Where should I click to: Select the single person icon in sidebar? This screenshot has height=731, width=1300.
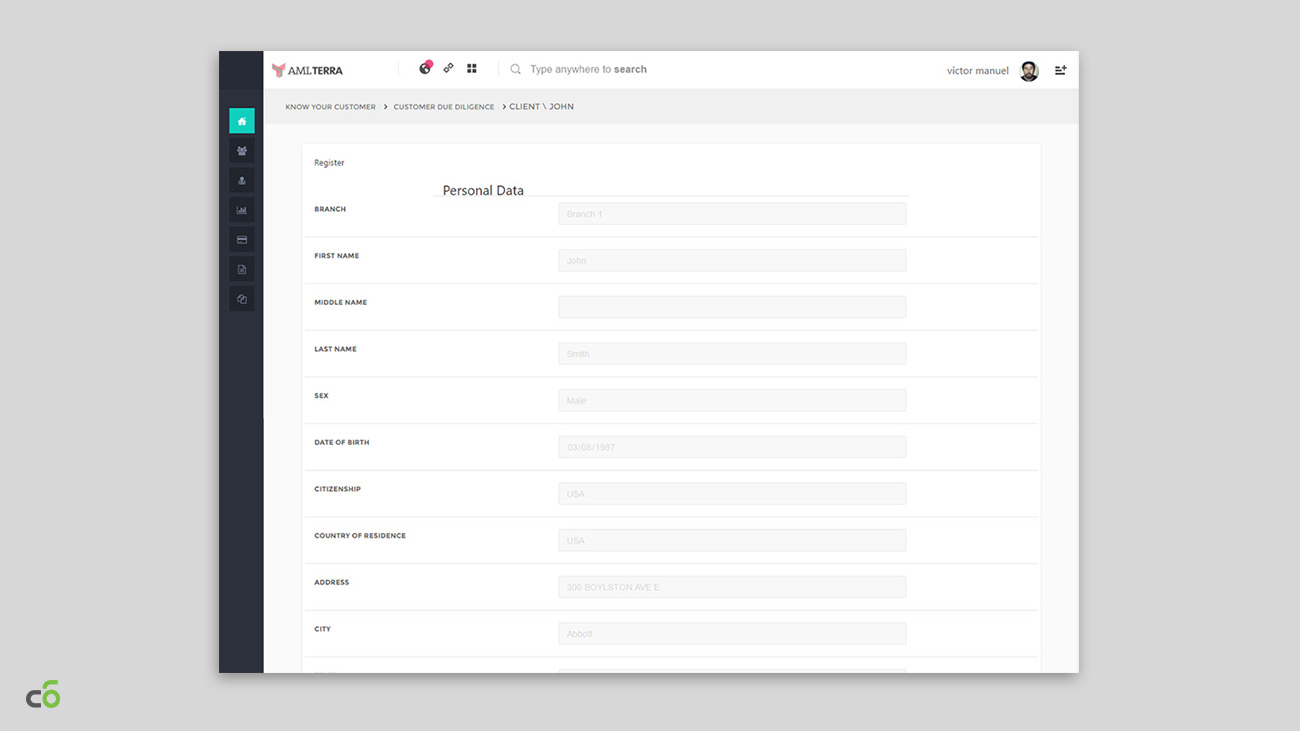[x=241, y=180]
